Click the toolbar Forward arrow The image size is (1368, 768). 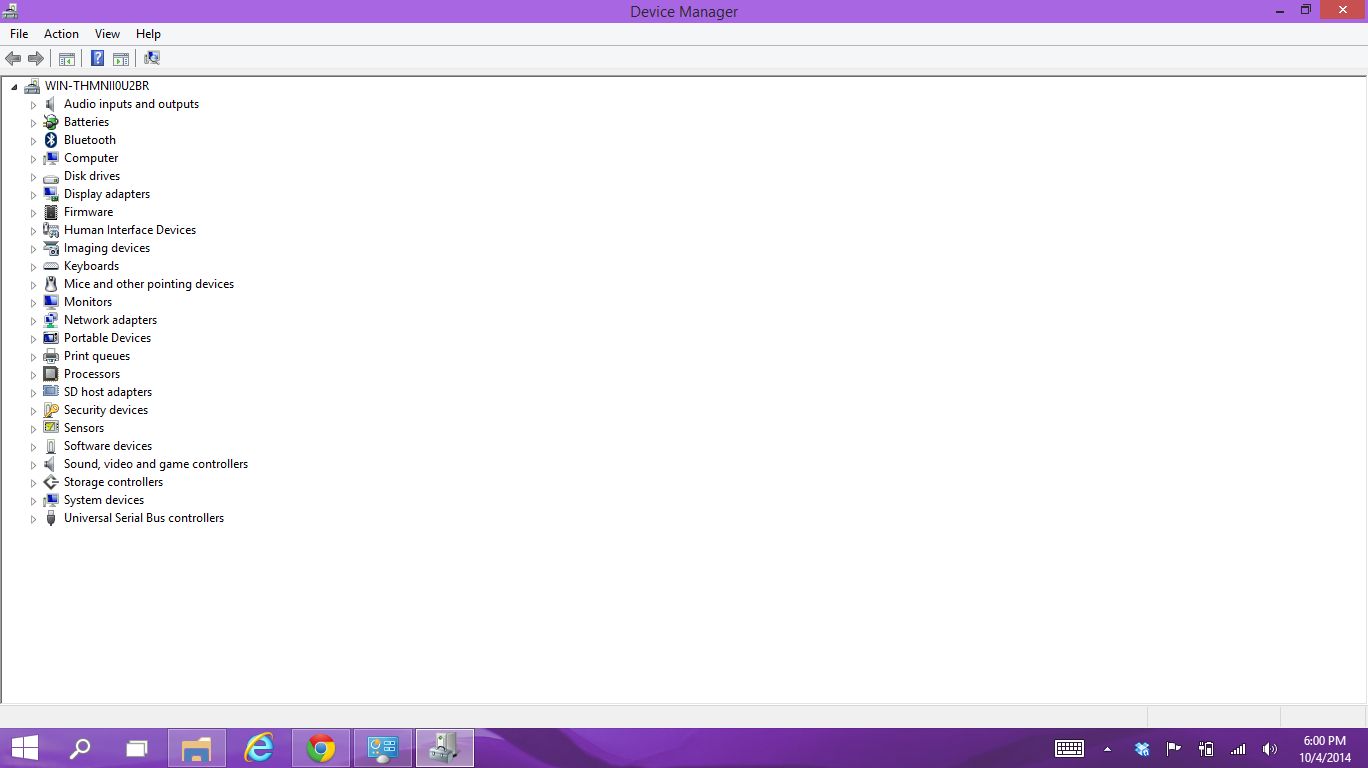tap(35, 58)
